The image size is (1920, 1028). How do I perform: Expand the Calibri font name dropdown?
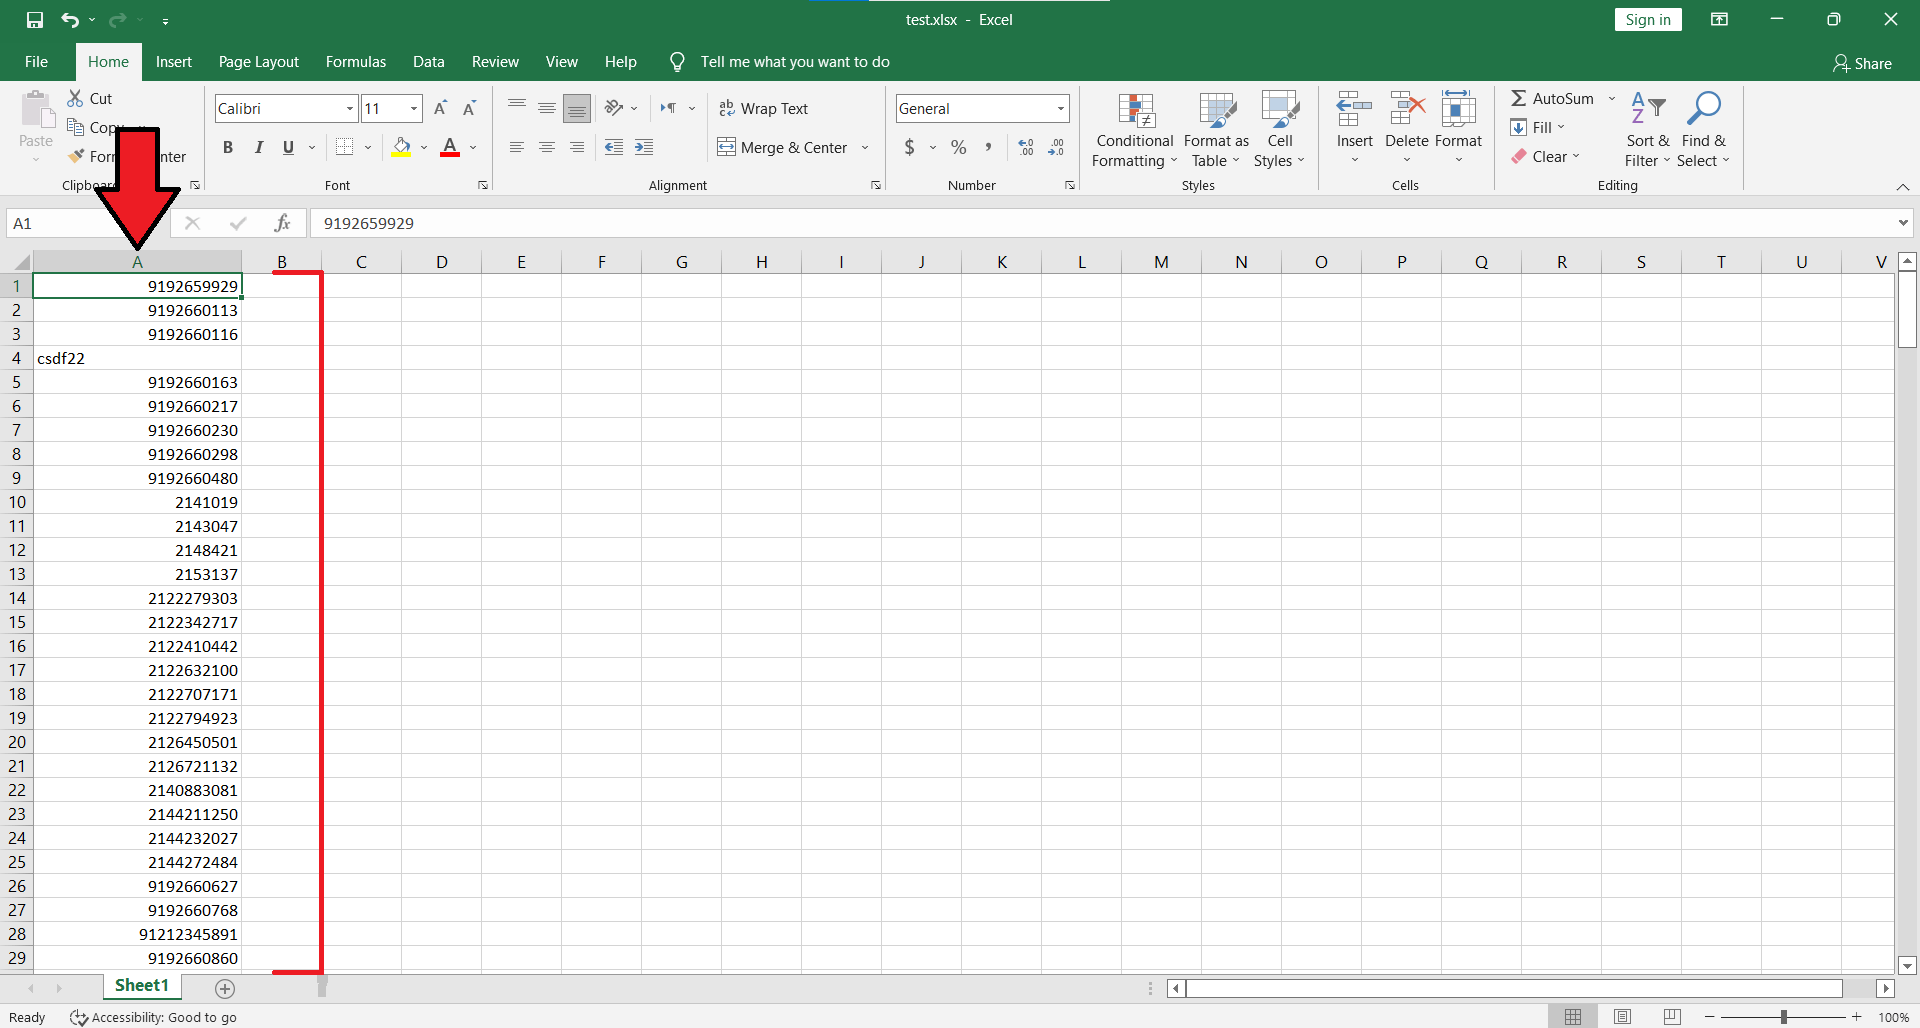349,108
